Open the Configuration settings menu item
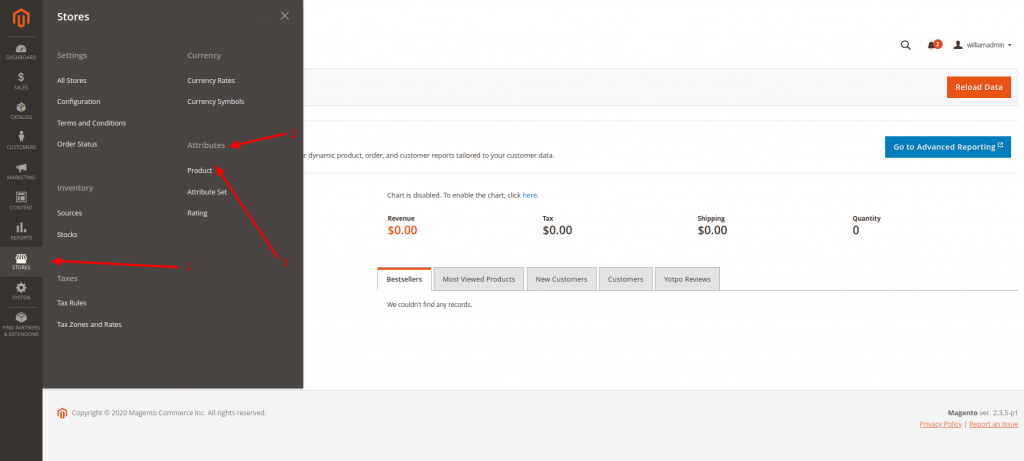Viewport: 1024px width, 461px height. 78,101
